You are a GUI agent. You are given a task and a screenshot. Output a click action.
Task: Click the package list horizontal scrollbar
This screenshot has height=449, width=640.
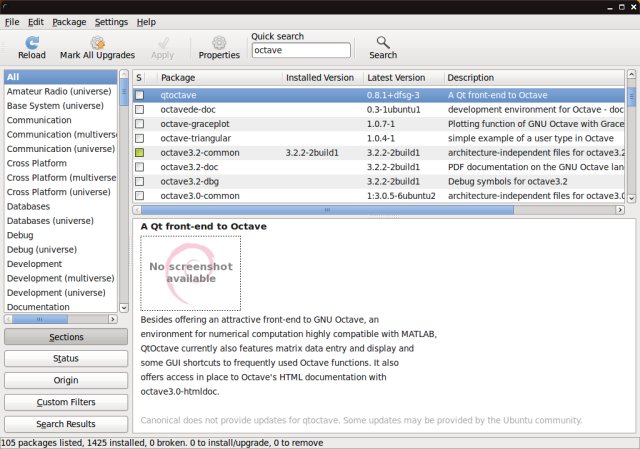point(300,210)
